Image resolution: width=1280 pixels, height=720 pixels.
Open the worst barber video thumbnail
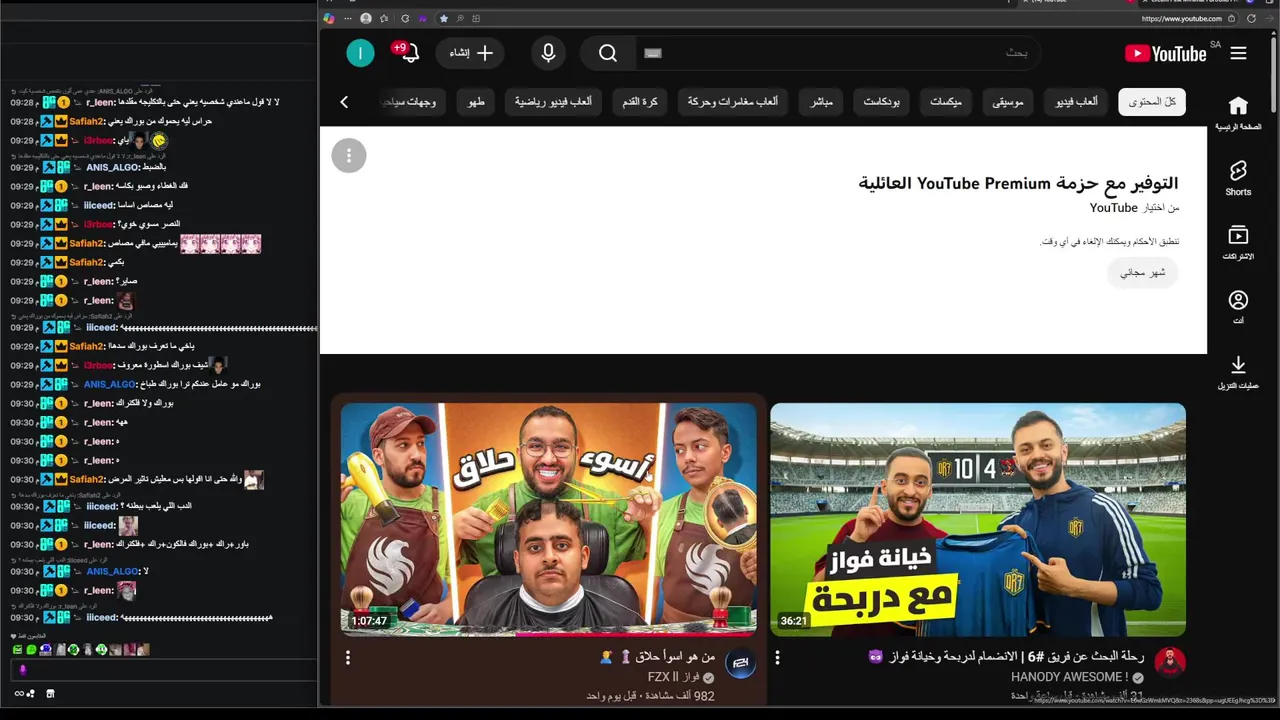[x=548, y=519]
